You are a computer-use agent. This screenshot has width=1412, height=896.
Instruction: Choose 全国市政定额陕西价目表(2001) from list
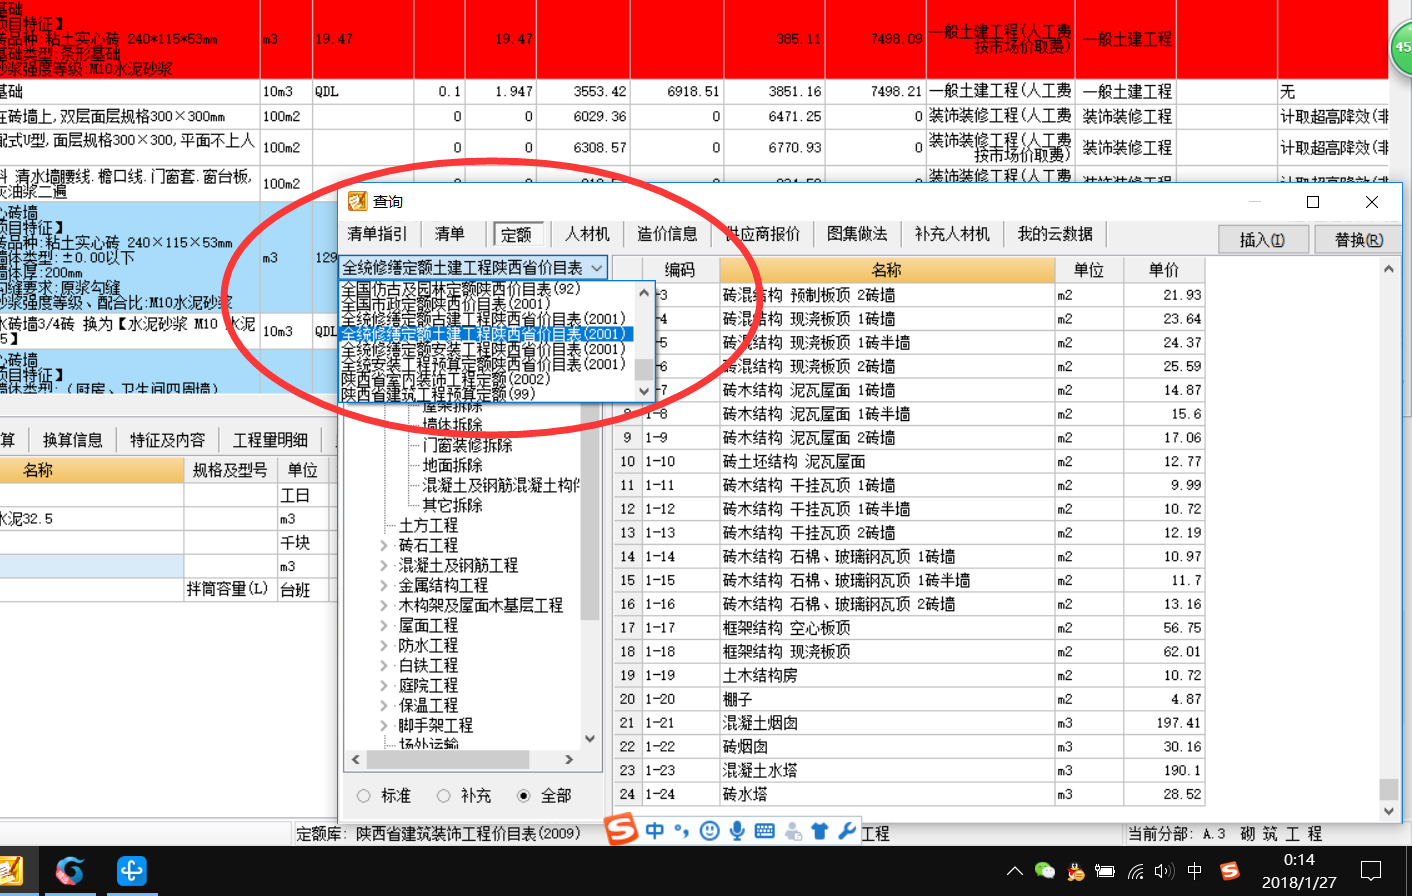coord(445,304)
